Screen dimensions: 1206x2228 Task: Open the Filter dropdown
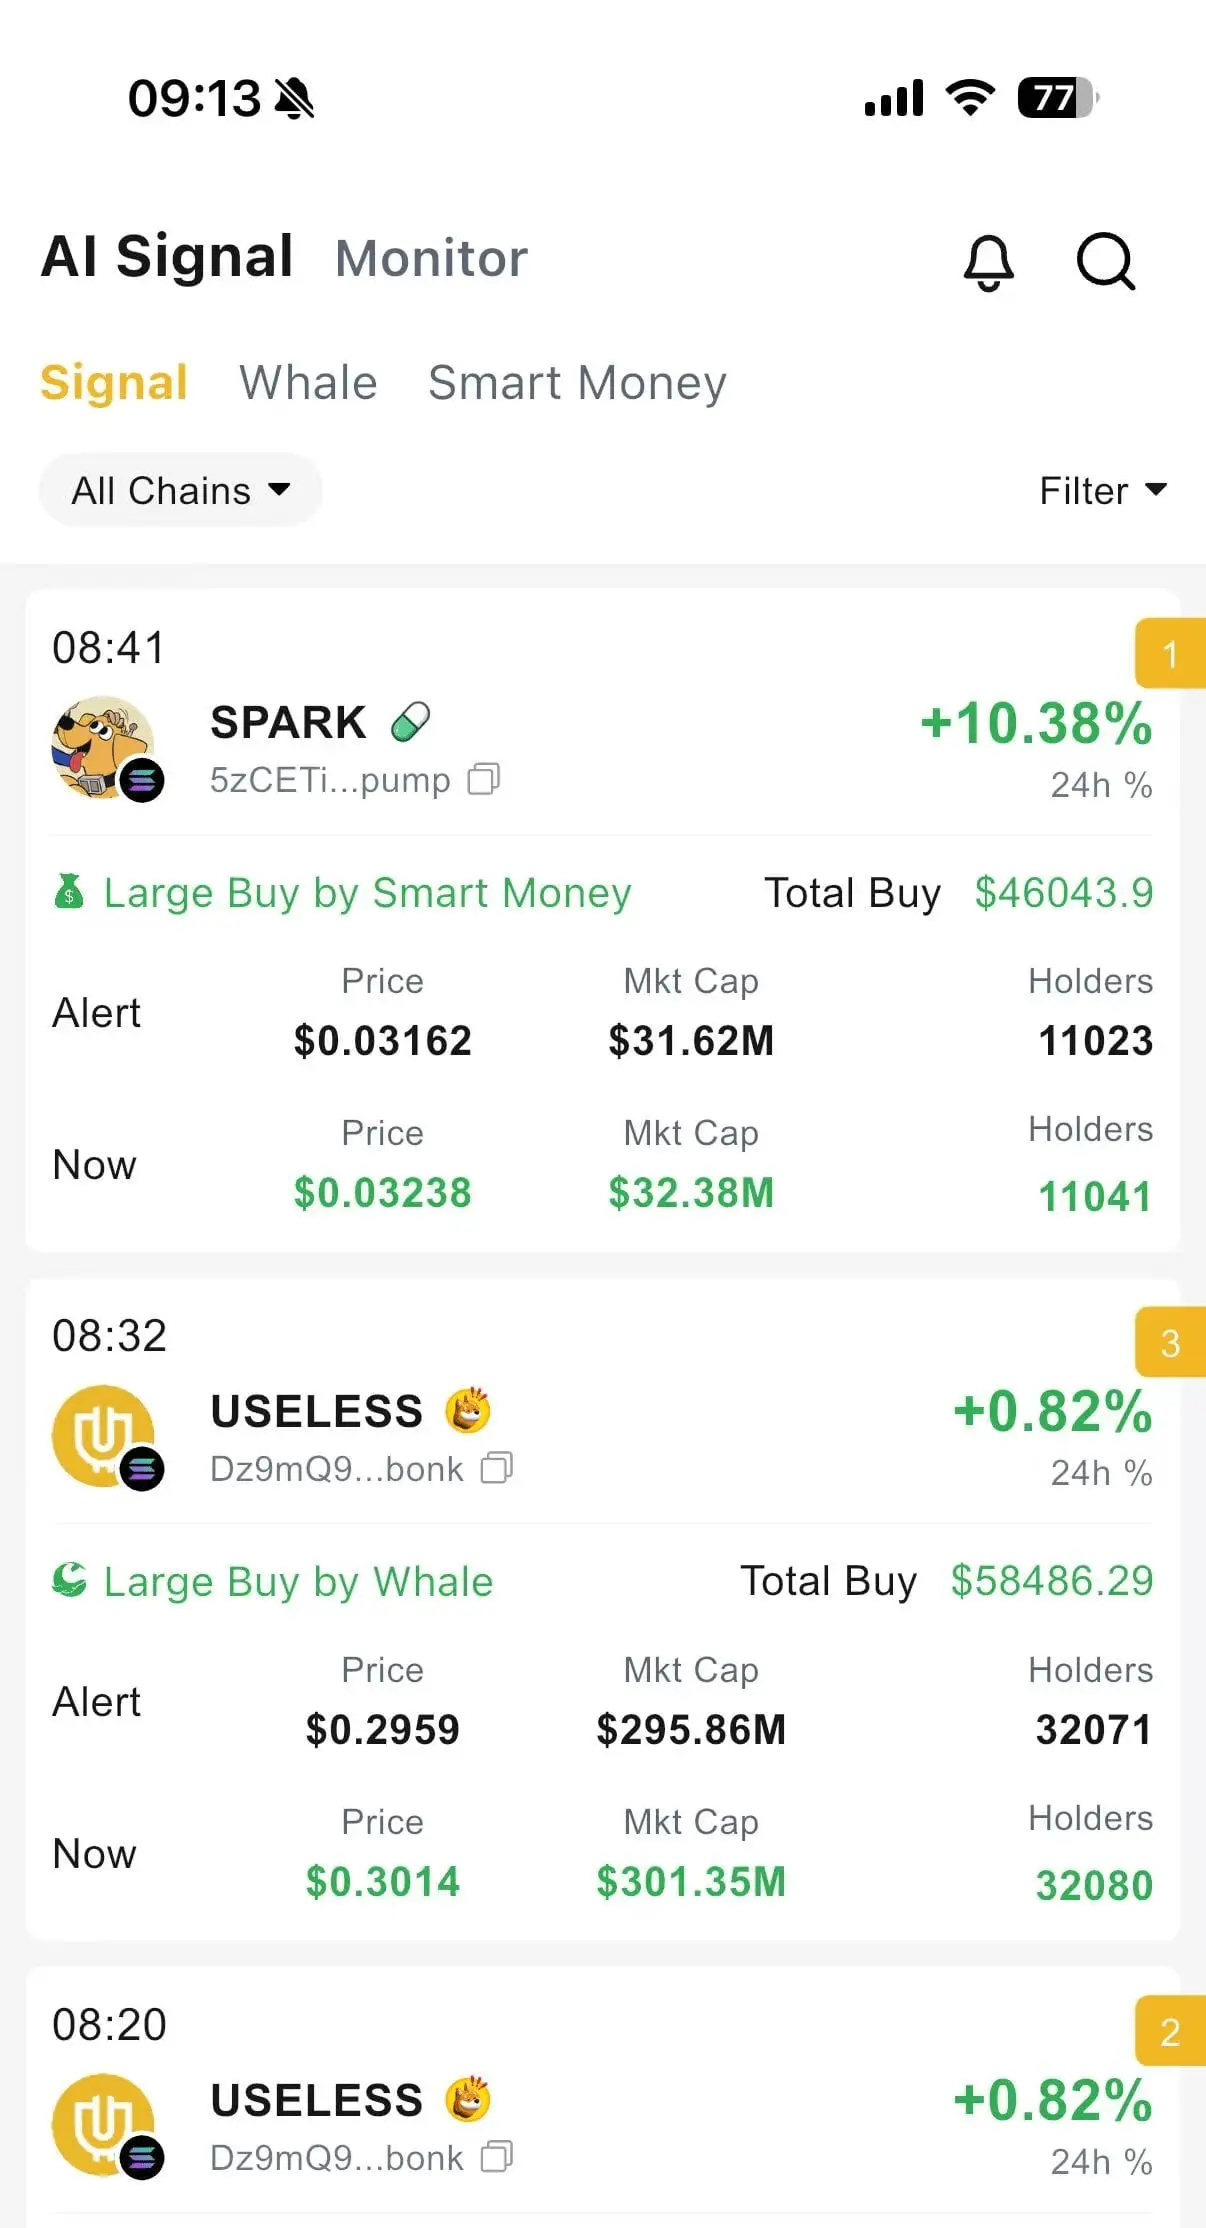[1103, 490]
